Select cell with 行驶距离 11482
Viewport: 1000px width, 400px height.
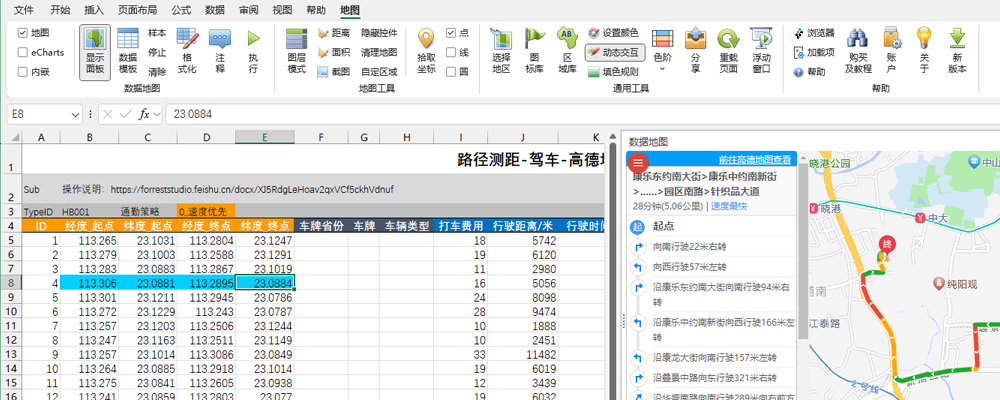point(523,354)
